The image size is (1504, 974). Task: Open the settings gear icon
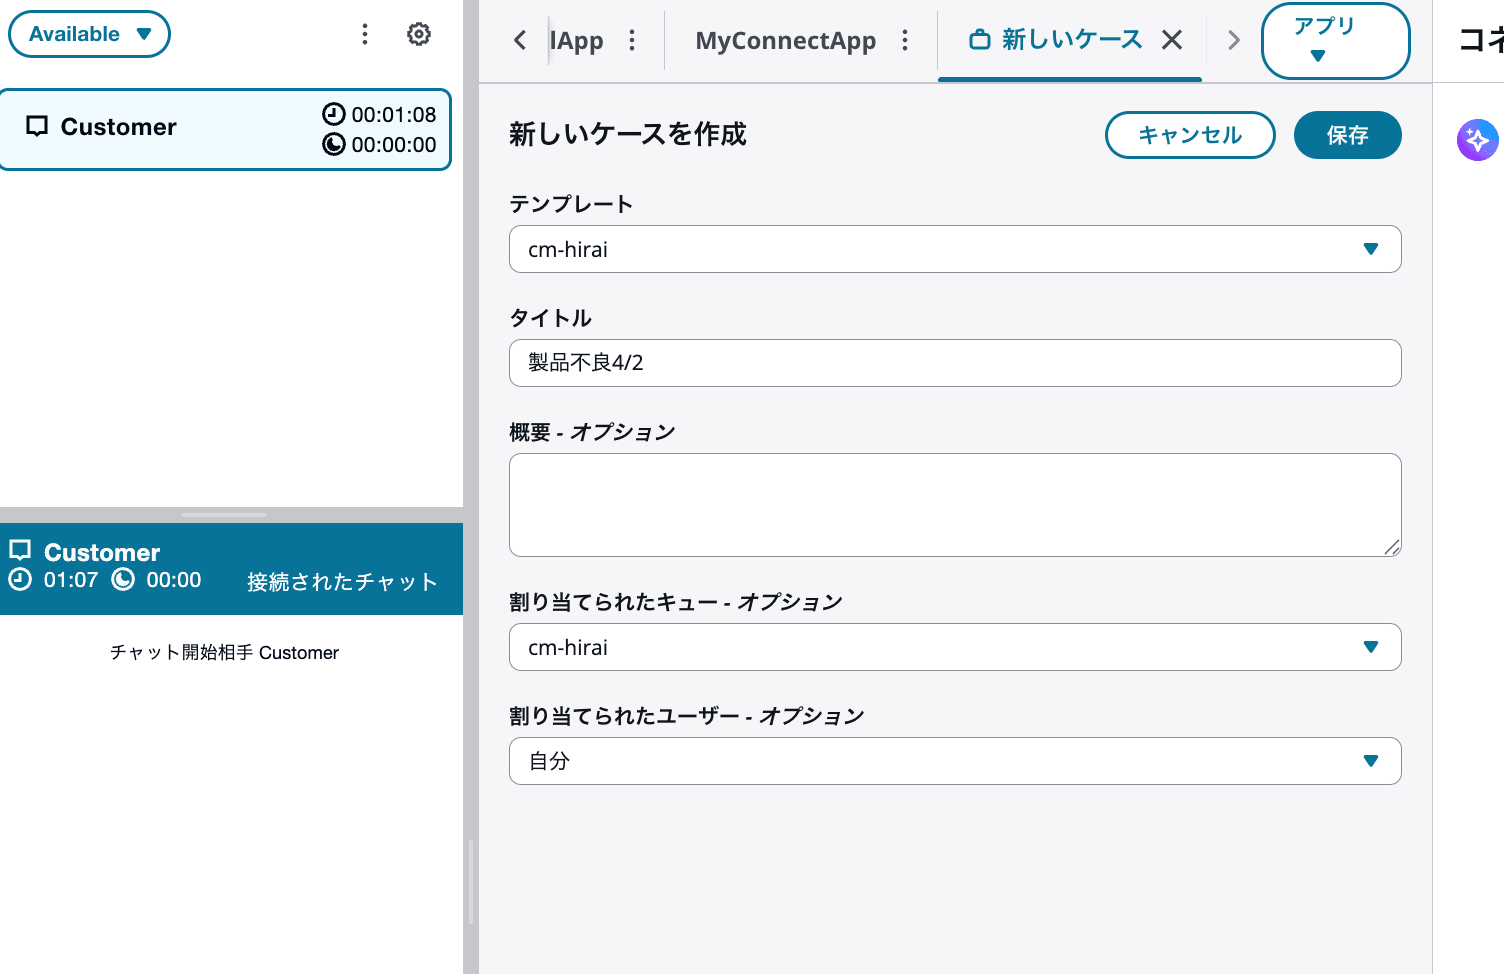418,33
